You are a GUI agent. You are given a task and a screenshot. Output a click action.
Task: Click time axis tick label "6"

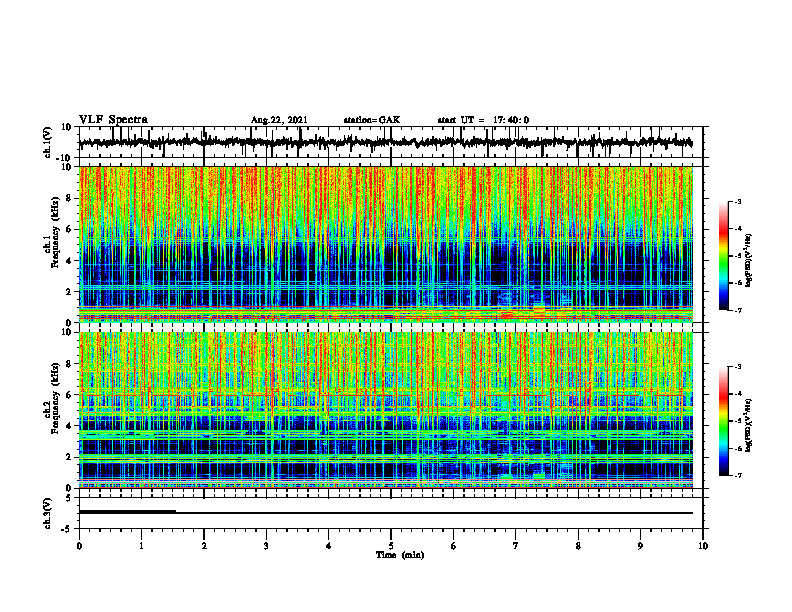click(454, 546)
